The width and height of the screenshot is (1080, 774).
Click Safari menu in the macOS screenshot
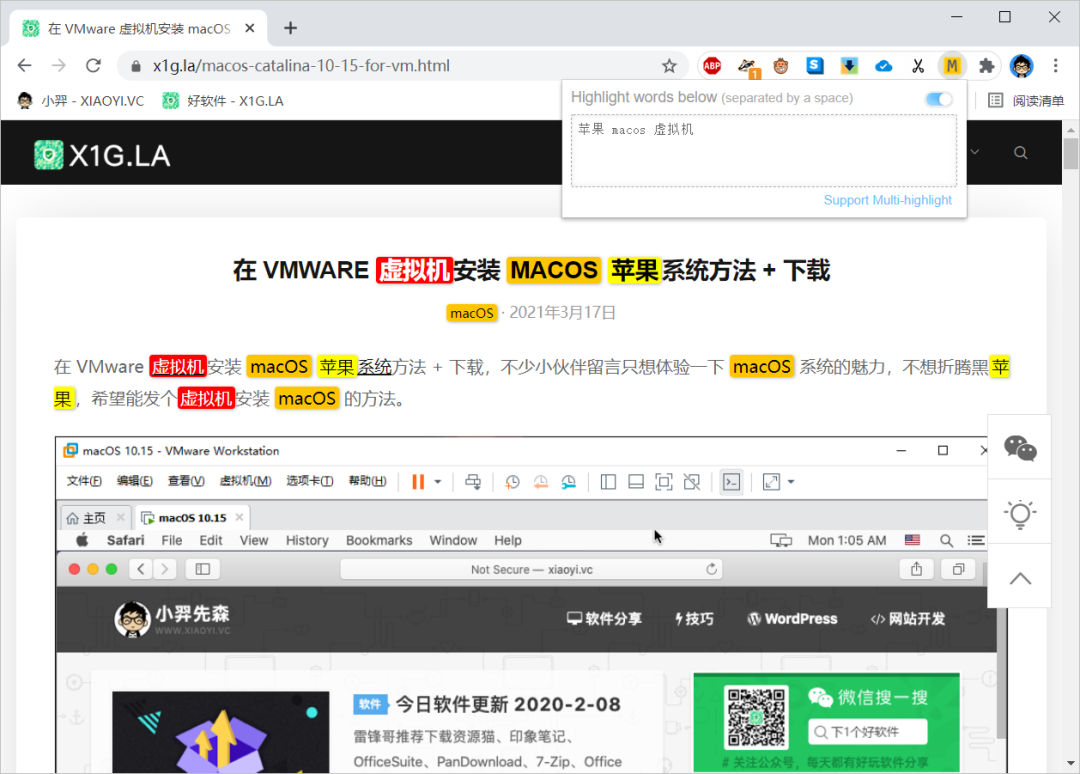[x=125, y=541]
